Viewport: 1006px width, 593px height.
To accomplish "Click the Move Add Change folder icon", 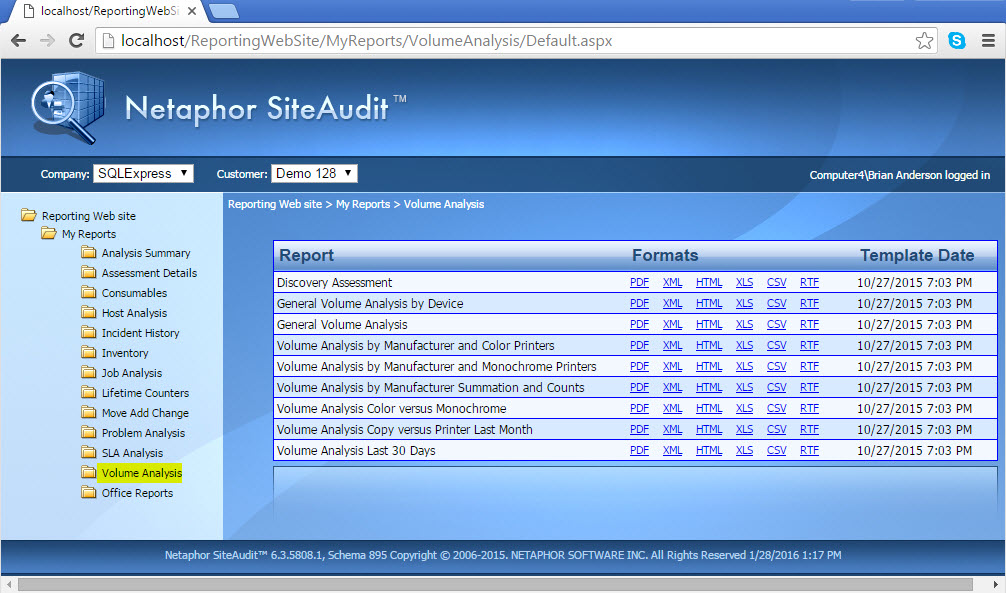I will [89, 412].
